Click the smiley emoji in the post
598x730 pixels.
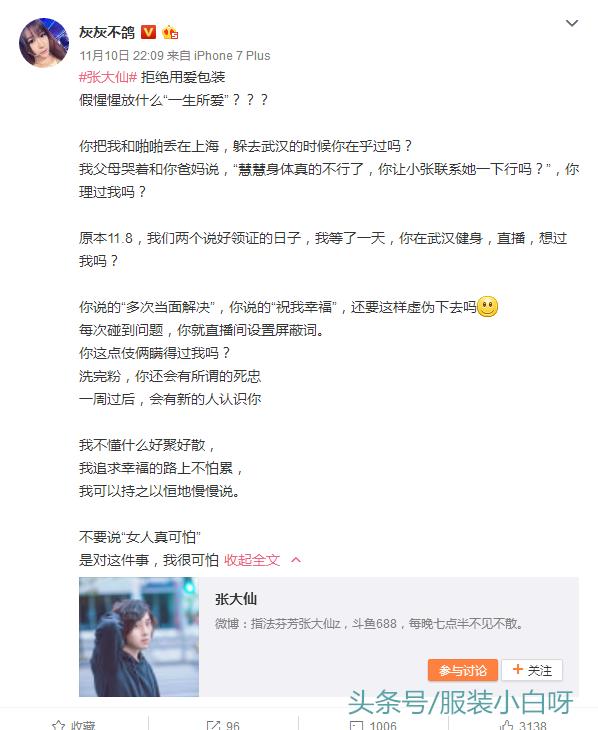[x=488, y=307]
